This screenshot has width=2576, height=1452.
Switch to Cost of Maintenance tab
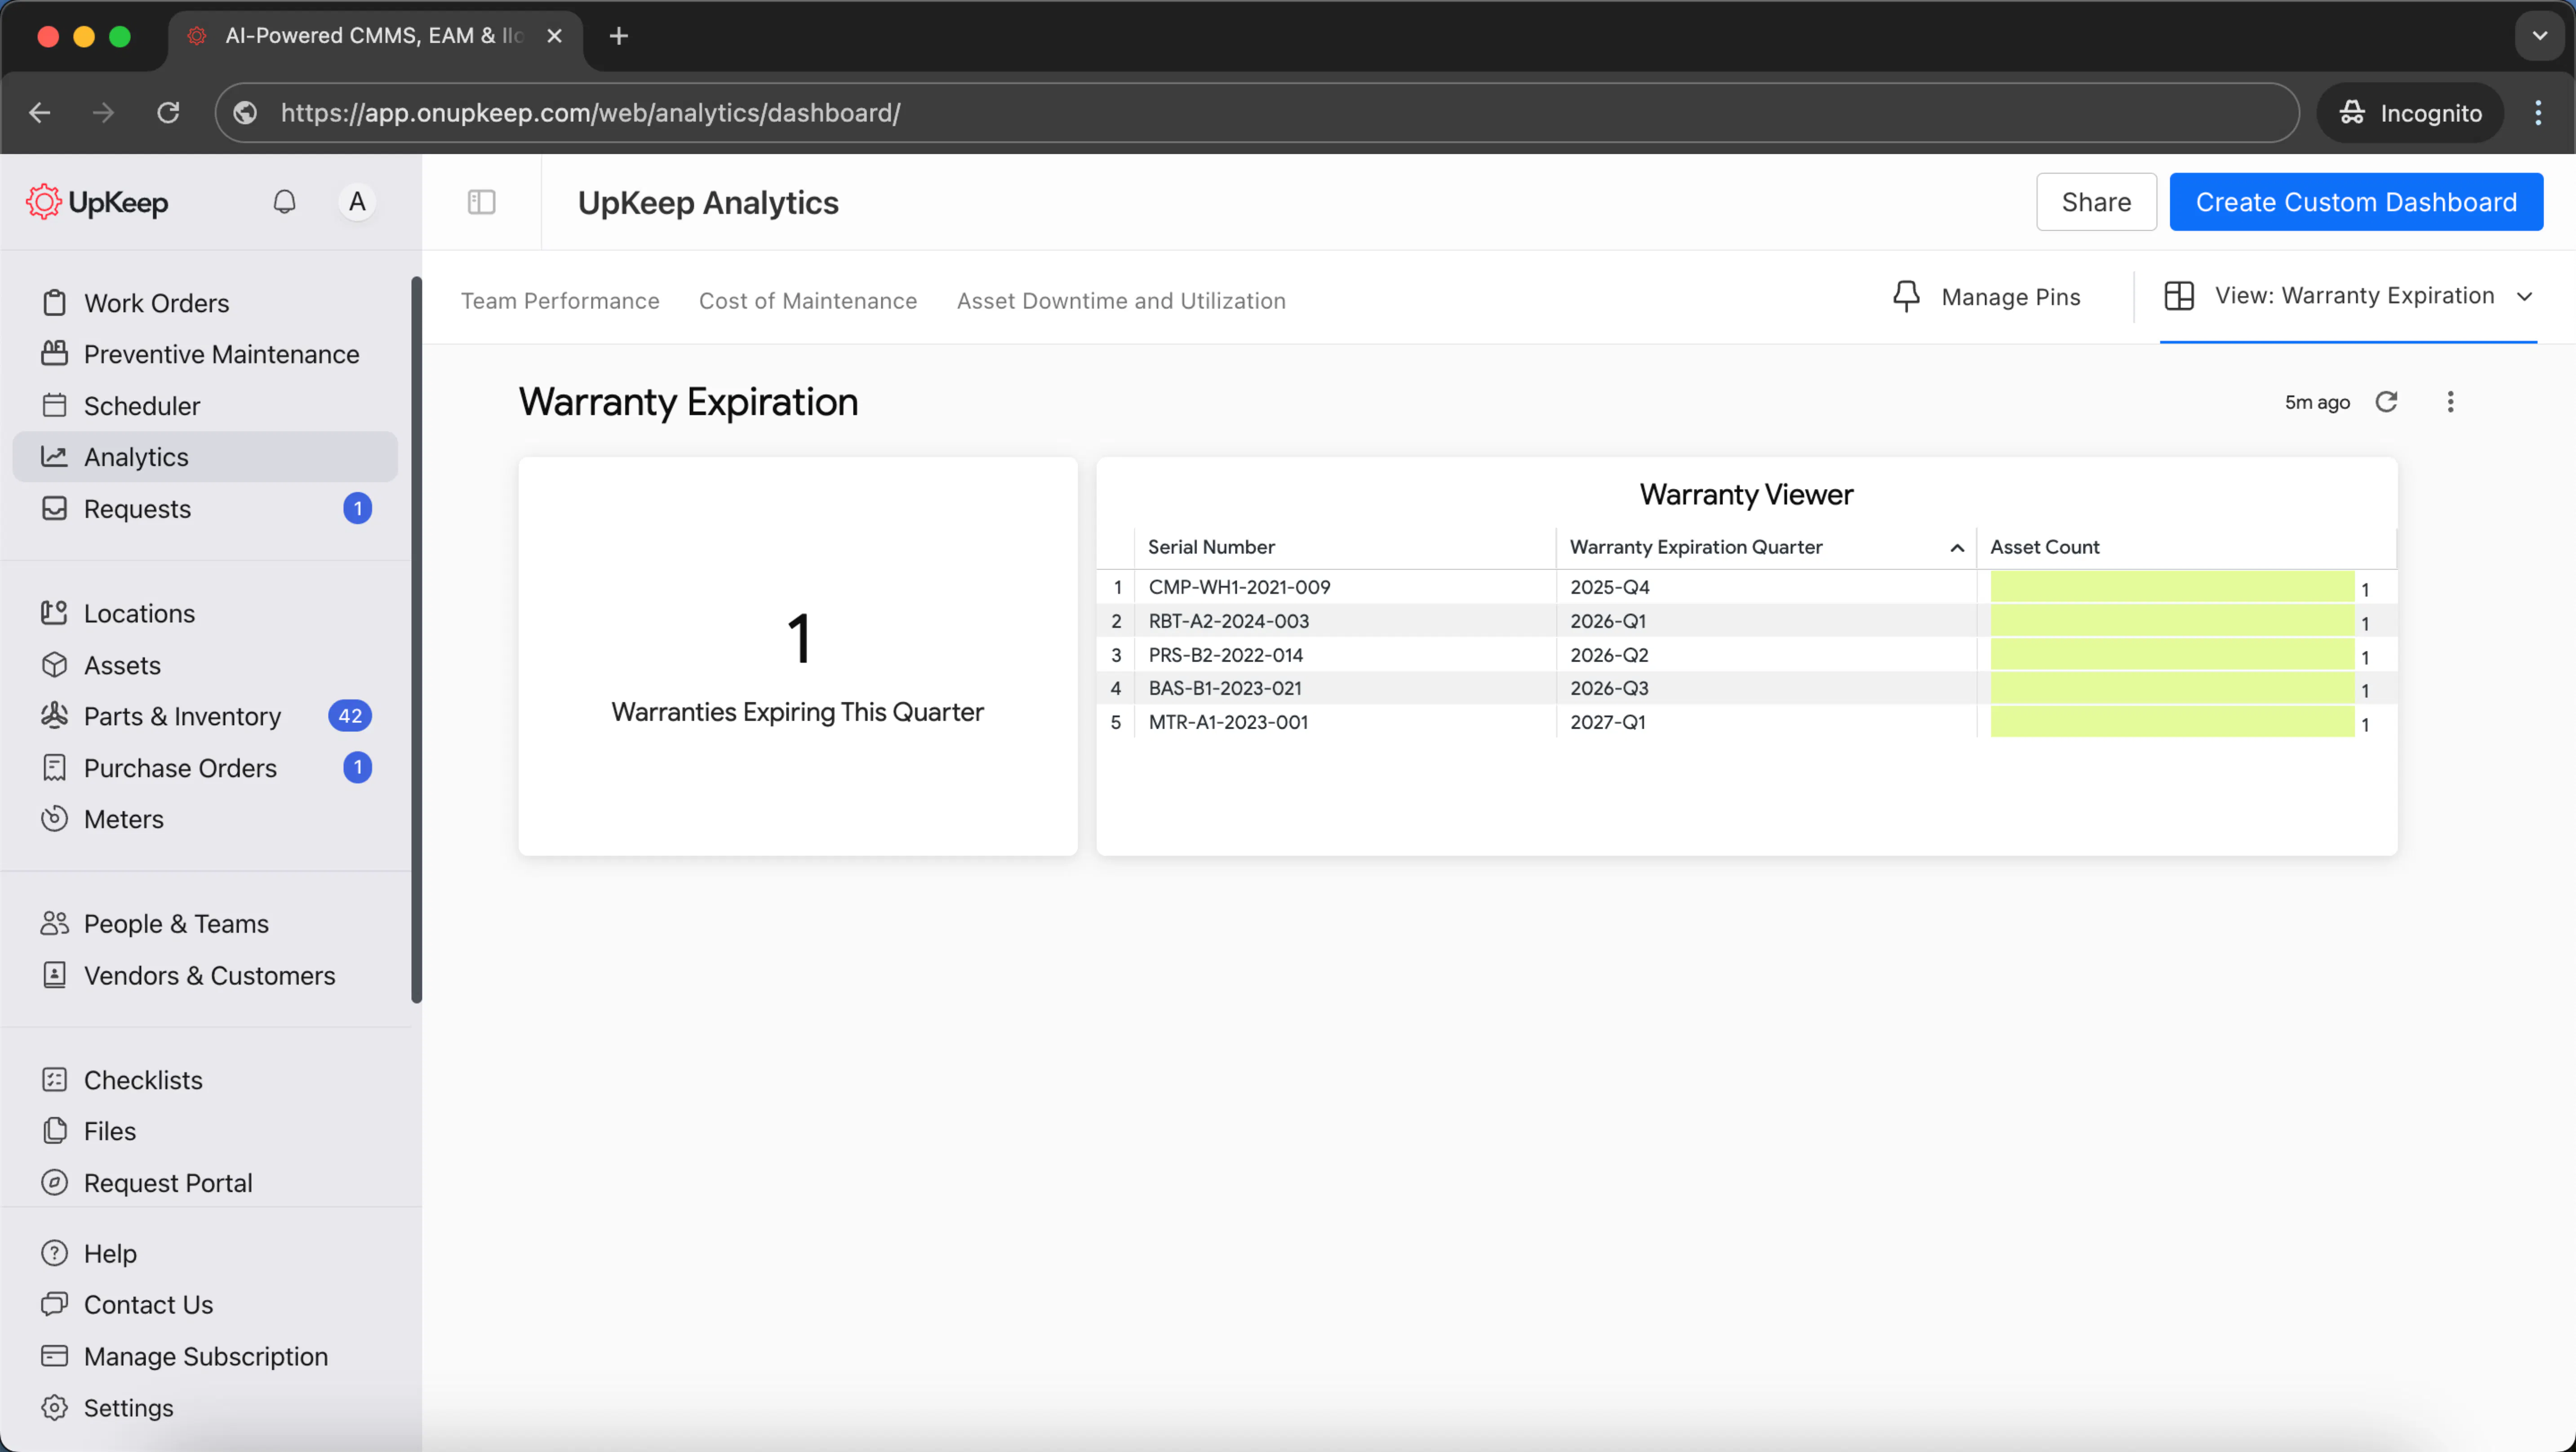tap(807, 301)
